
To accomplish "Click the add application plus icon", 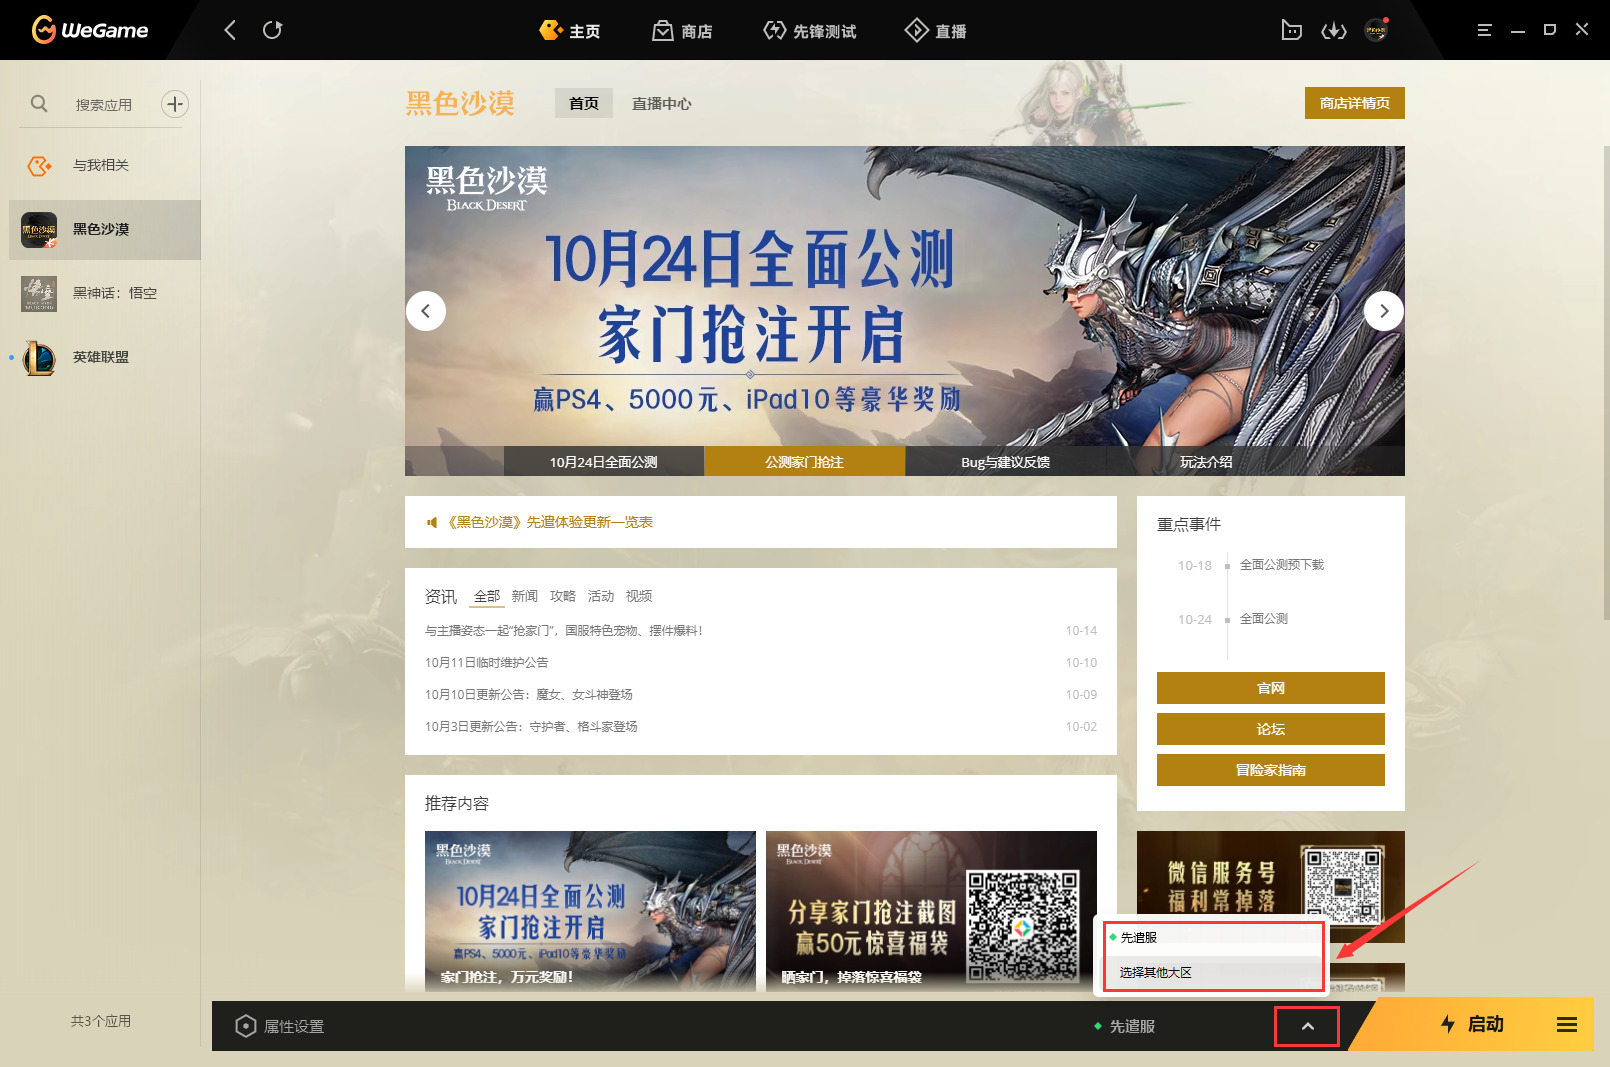I will [x=175, y=104].
